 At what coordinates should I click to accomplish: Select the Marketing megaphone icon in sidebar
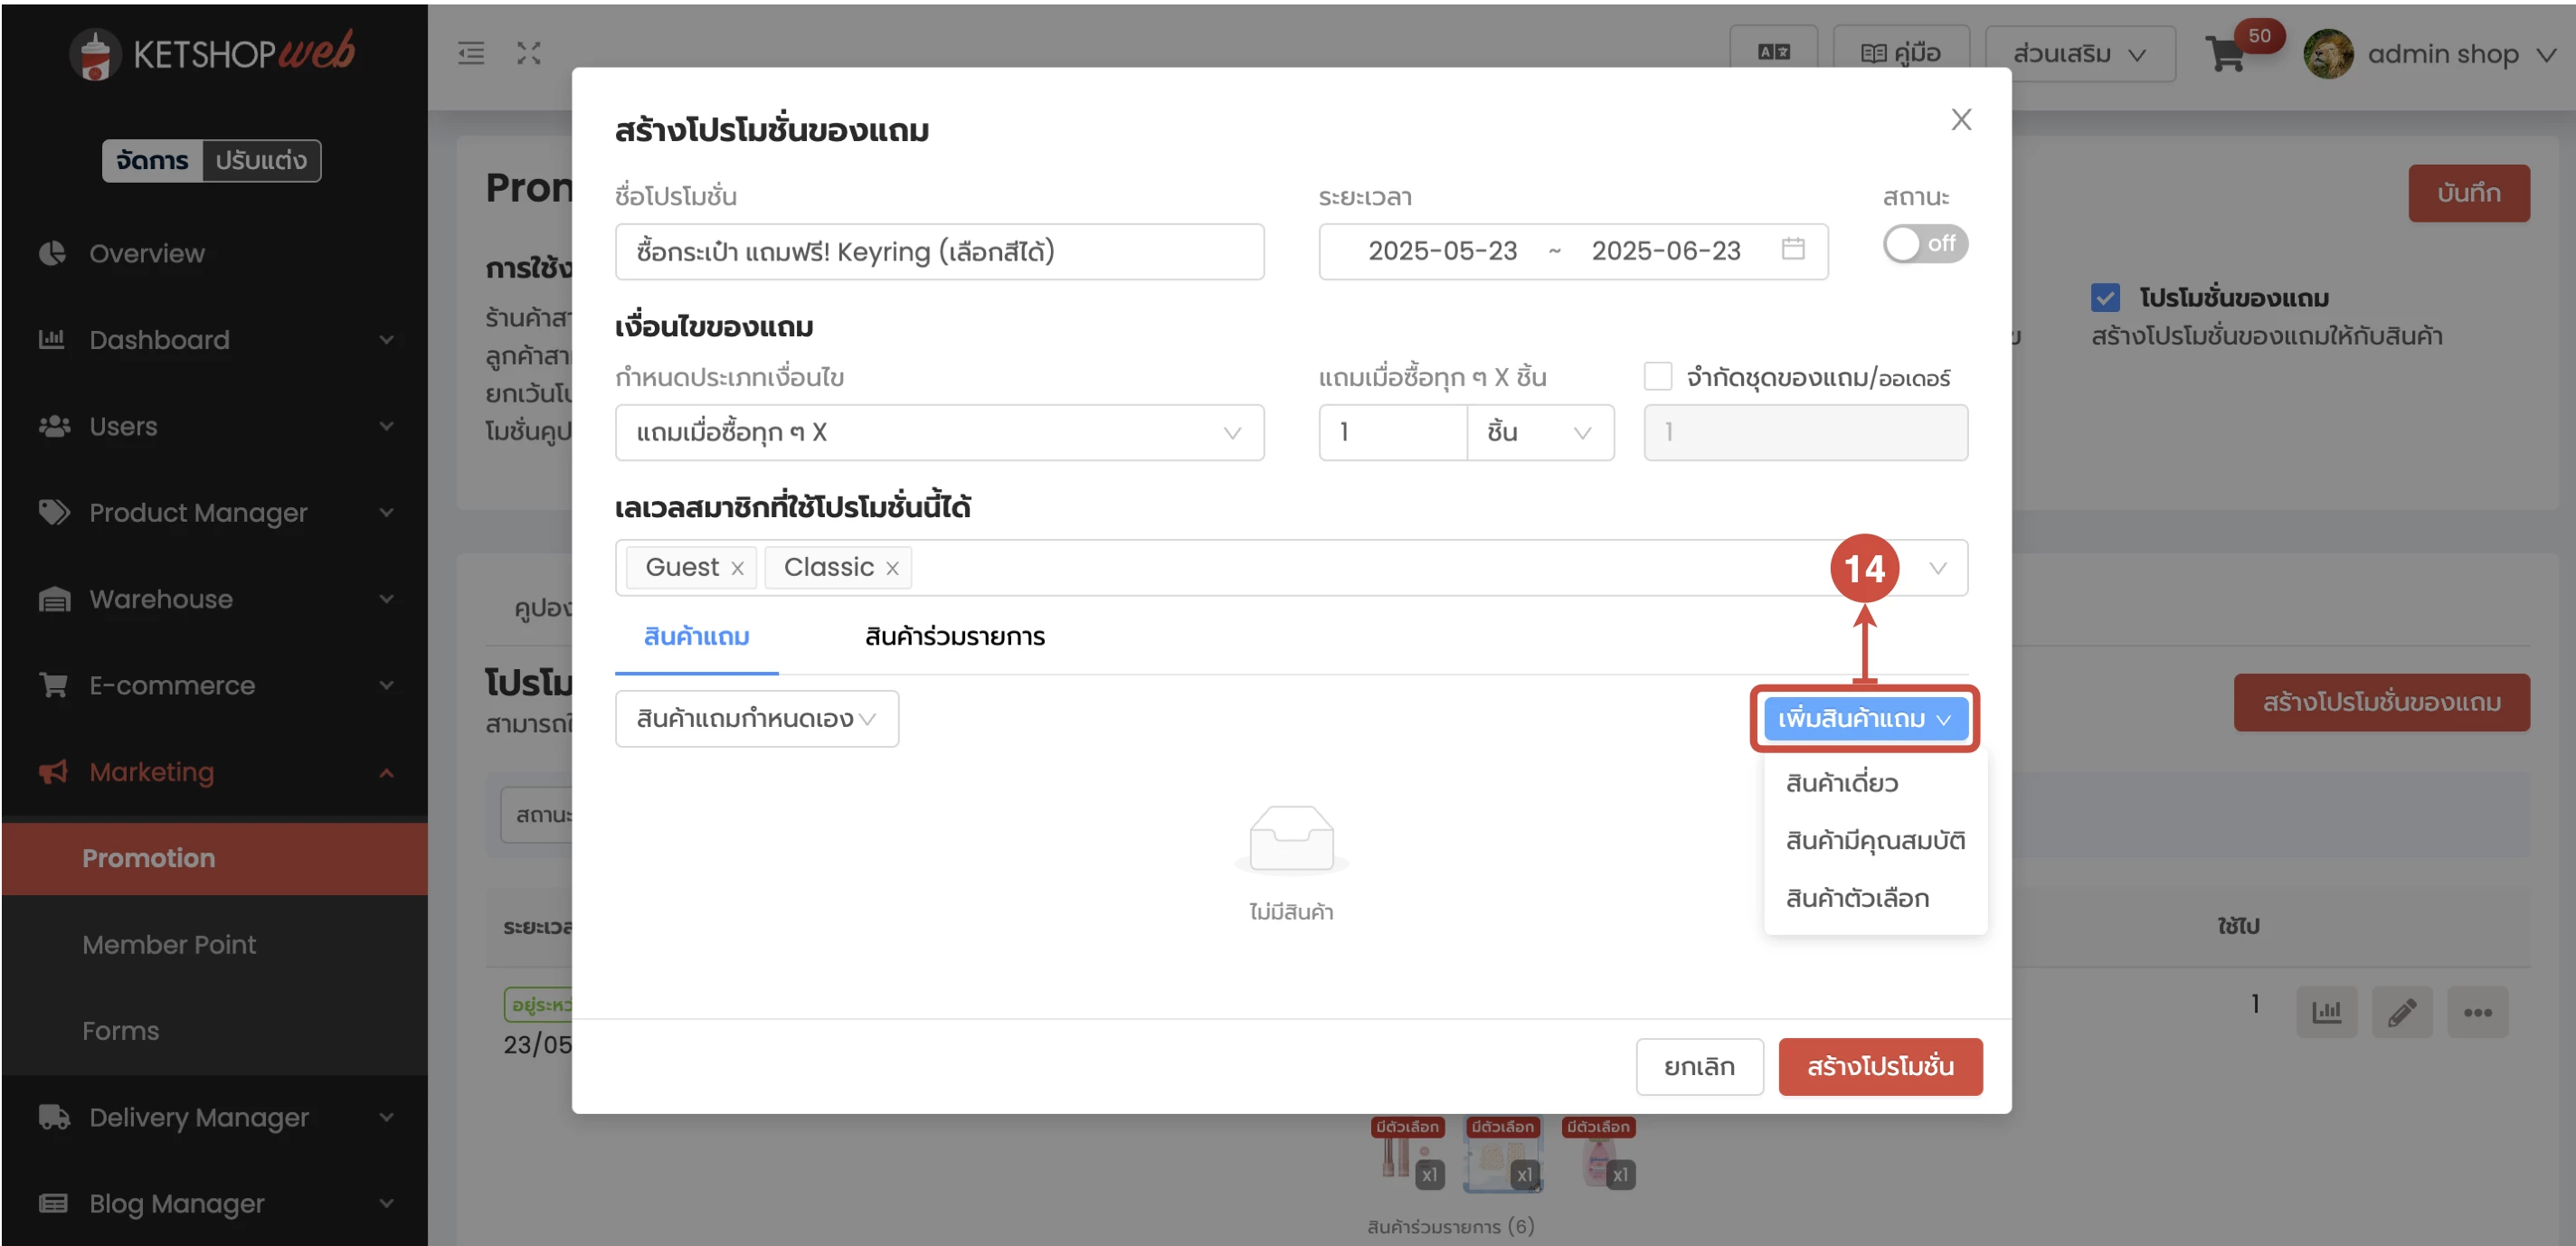coord(52,771)
